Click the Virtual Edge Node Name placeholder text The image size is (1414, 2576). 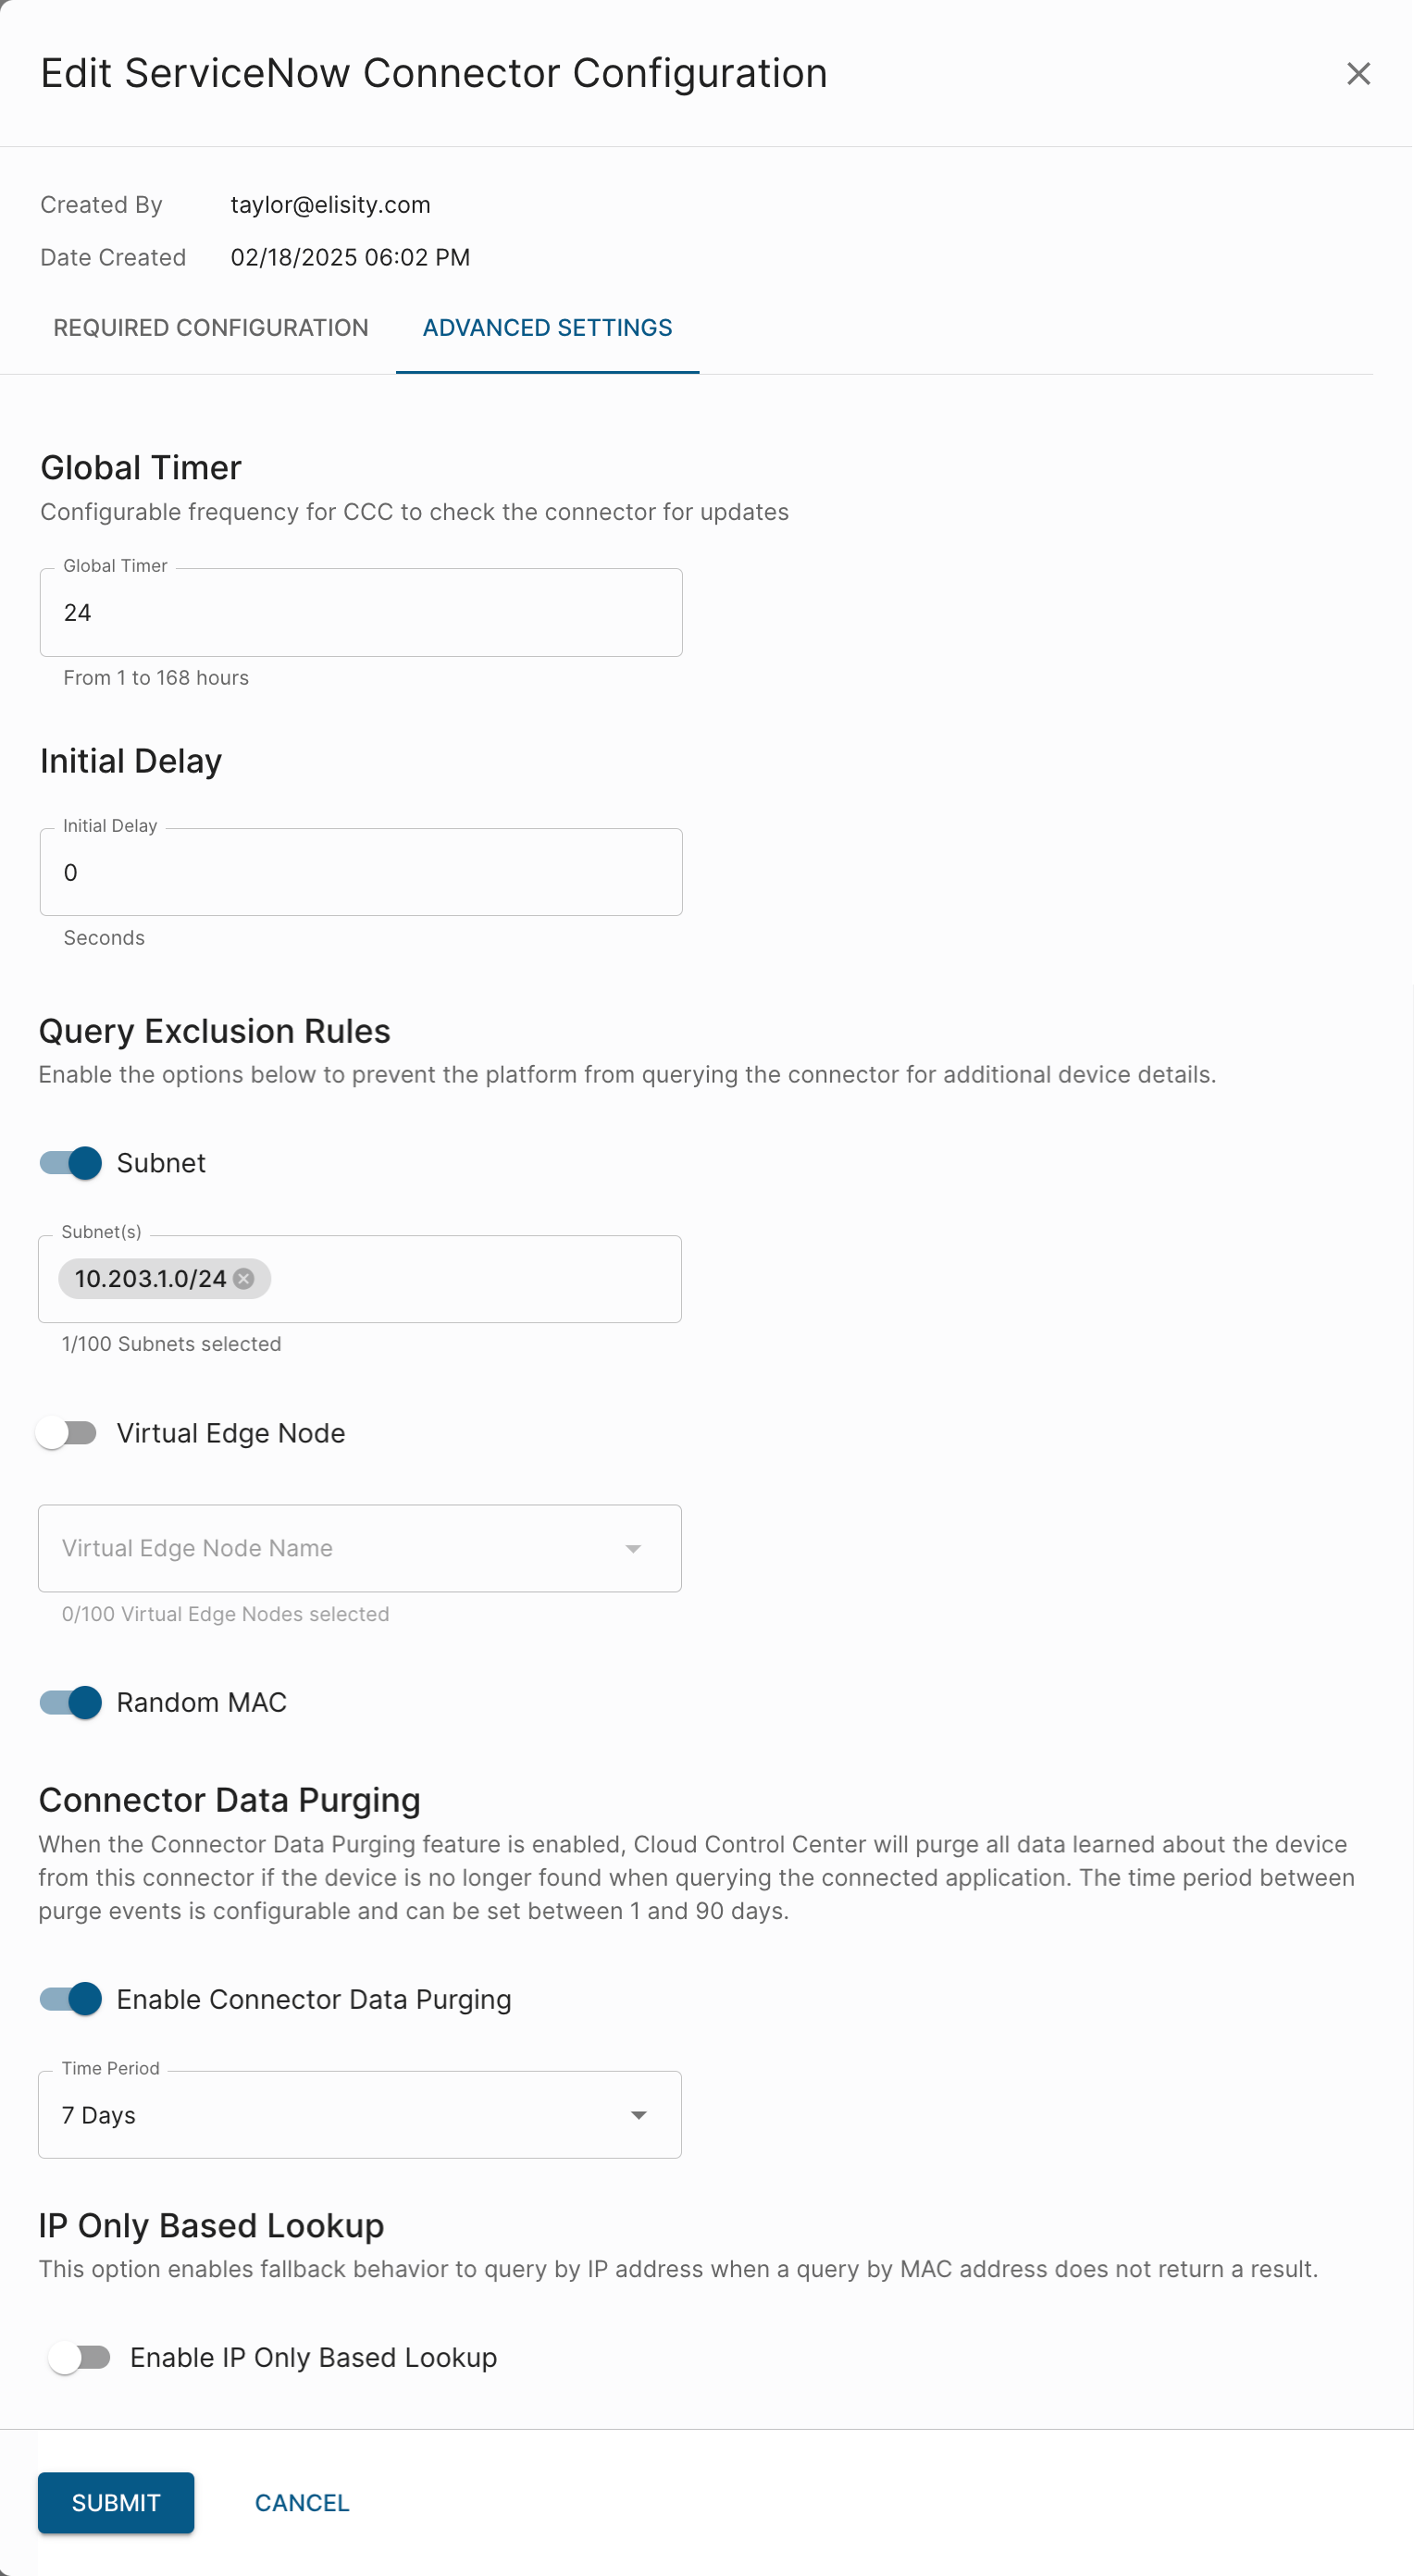[197, 1548]
